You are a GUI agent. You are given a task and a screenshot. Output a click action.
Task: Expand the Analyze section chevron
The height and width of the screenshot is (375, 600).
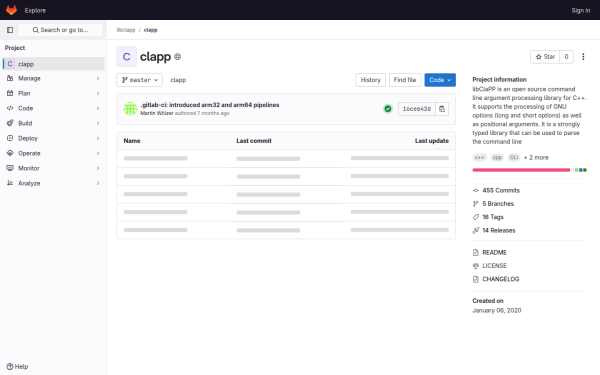(98, 183)
